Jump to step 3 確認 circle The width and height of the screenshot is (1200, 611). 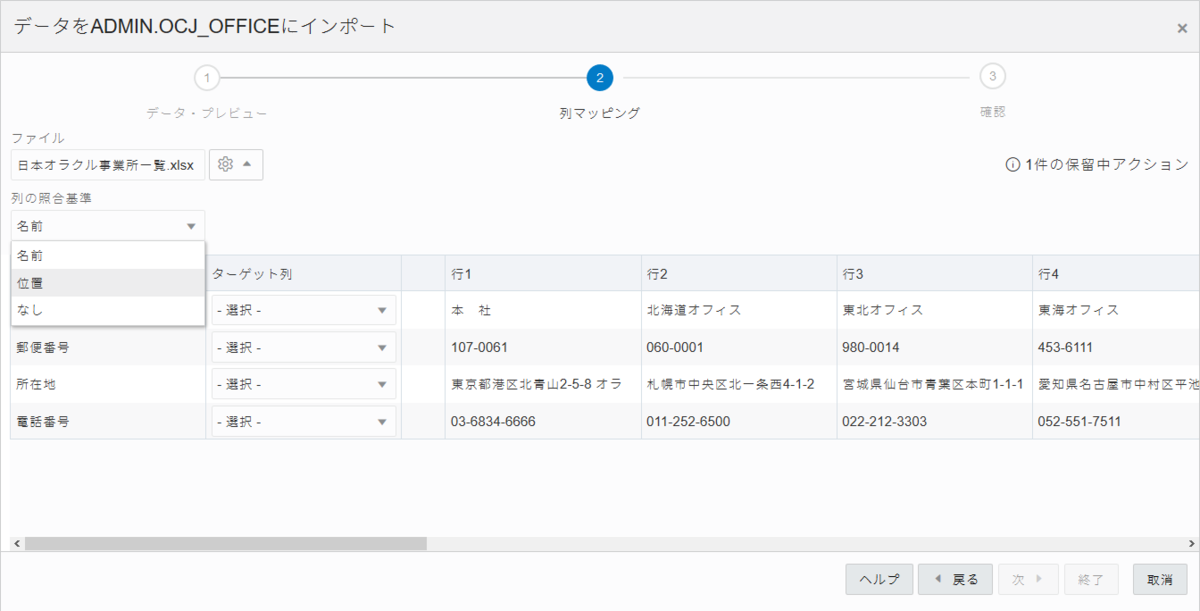click(992, 77)
